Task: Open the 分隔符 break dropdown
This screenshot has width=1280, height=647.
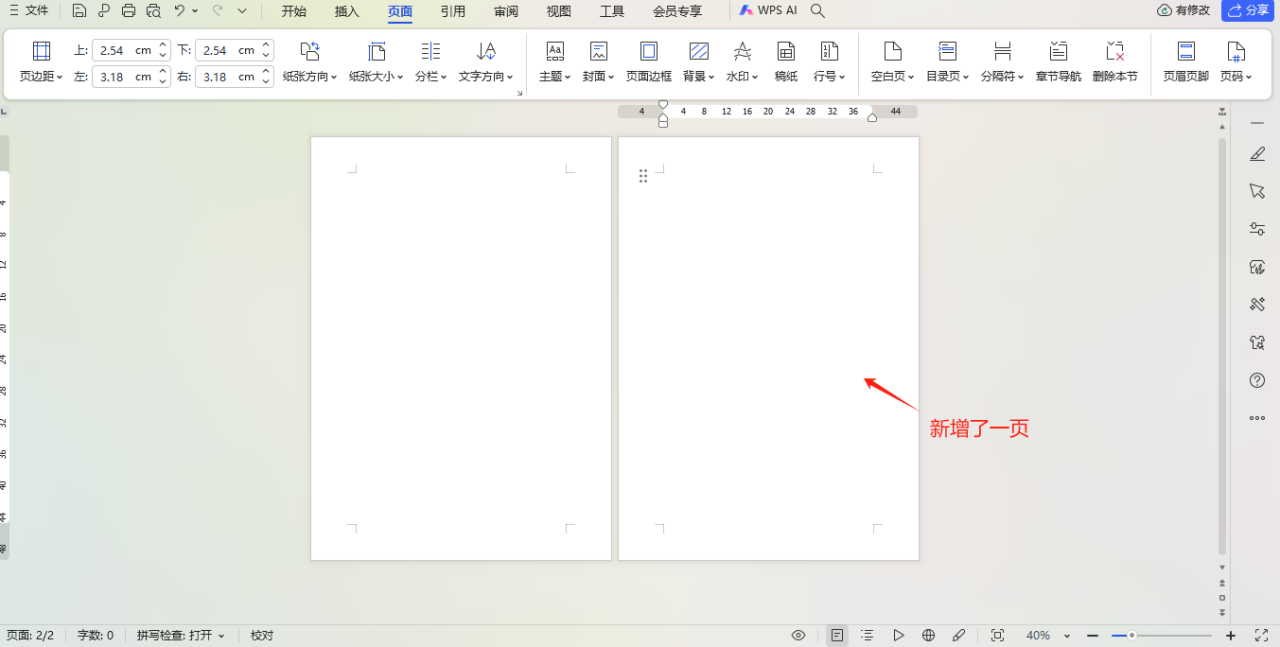Action: point(1003,62)
